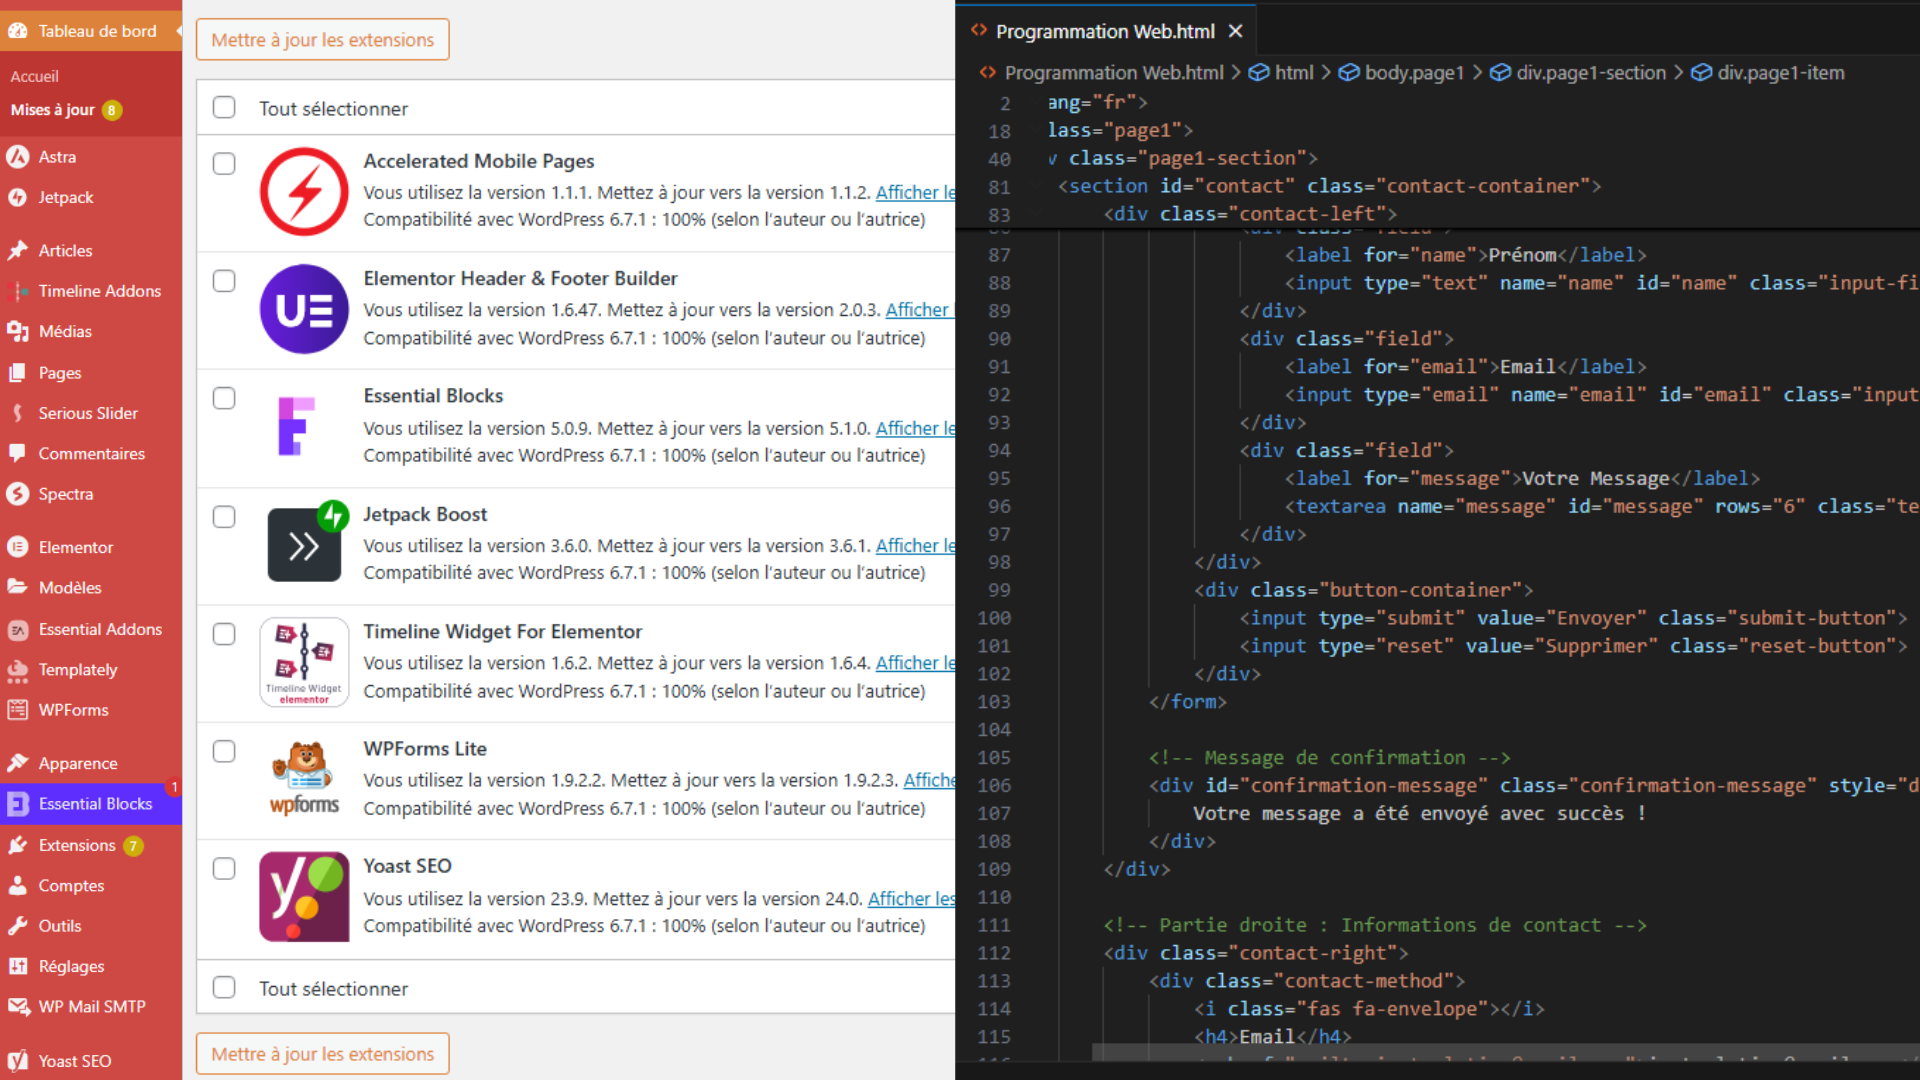This screenshot has width=1920, height=1080.
Task: Click the top Mettre à jour les extensions button
Action: coord(322,40)
